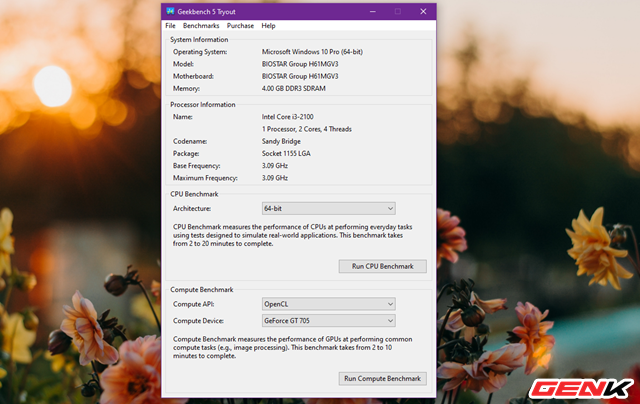The width and height of the screenshot is (640, 404).
Task: Click the Compute Benchmark description paragraph
Action: coord(293,348)
